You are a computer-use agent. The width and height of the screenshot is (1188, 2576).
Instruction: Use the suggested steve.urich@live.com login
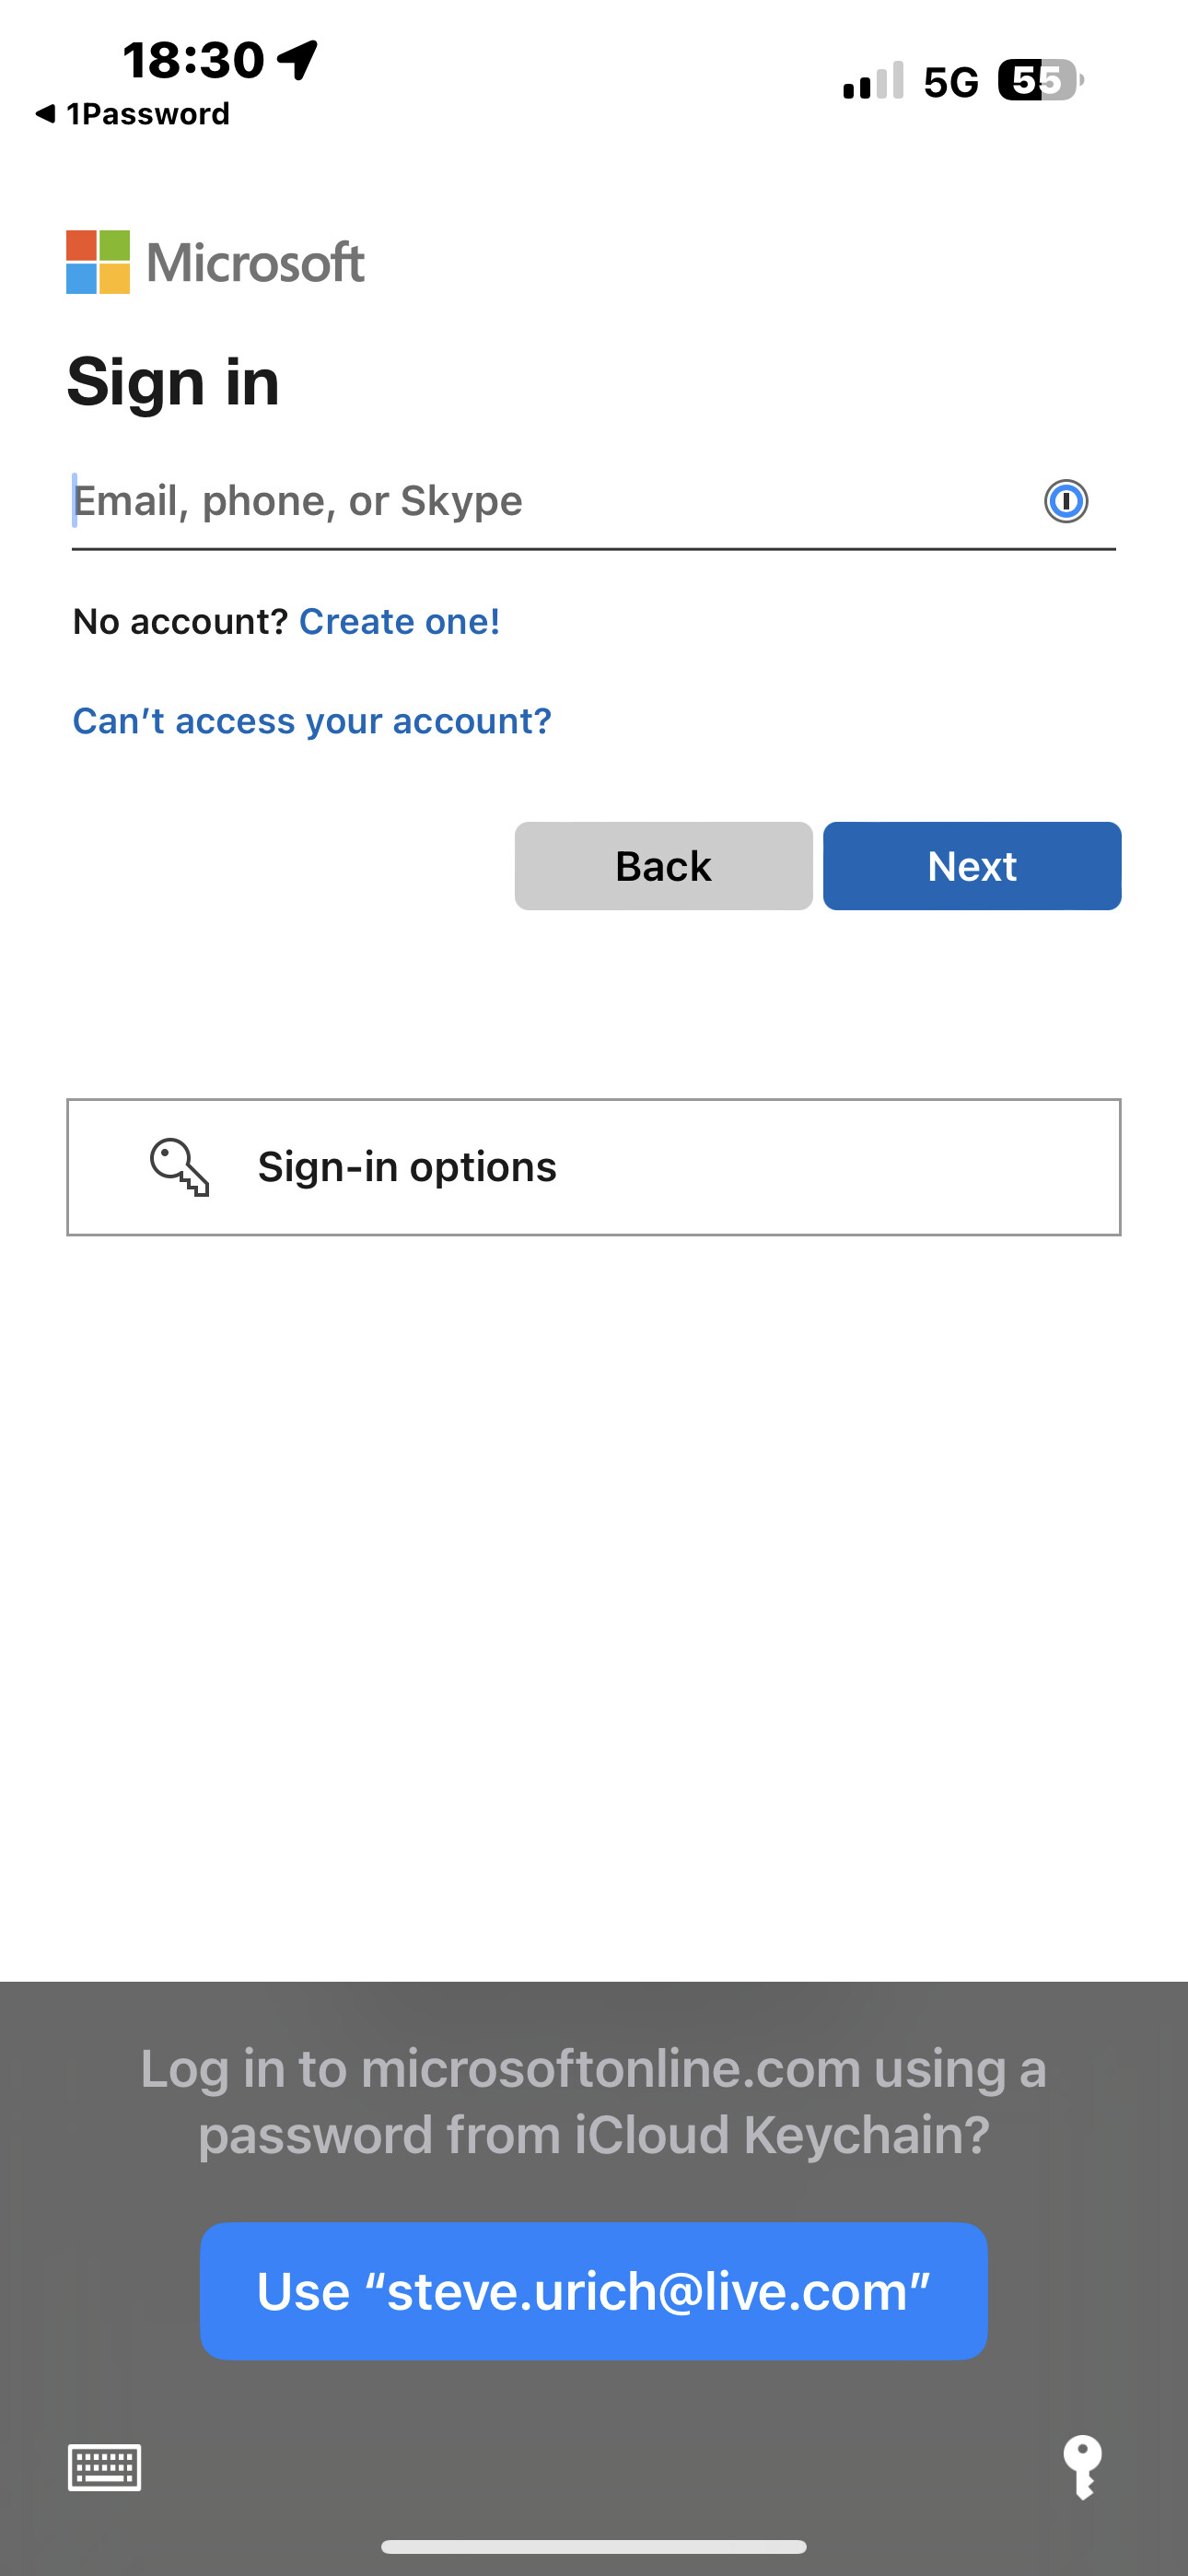click(x=594, y=2291)
